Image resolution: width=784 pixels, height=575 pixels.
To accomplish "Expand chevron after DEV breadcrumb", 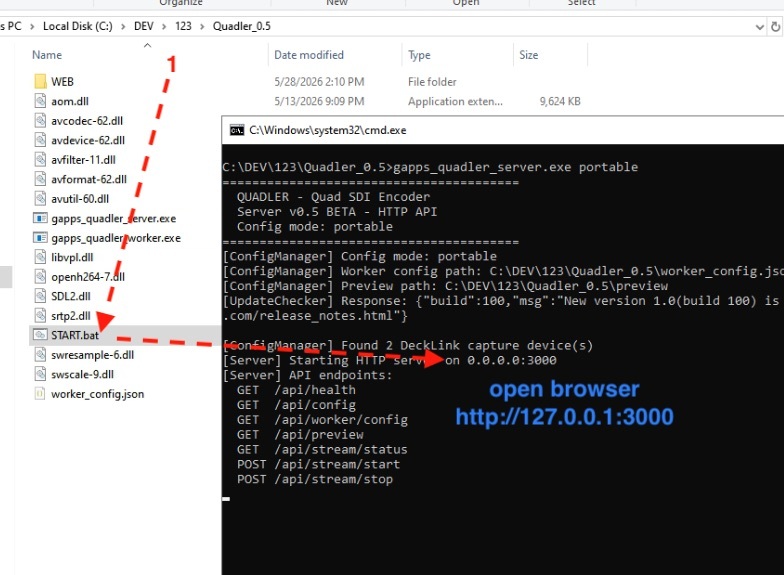I will point(164,26).
